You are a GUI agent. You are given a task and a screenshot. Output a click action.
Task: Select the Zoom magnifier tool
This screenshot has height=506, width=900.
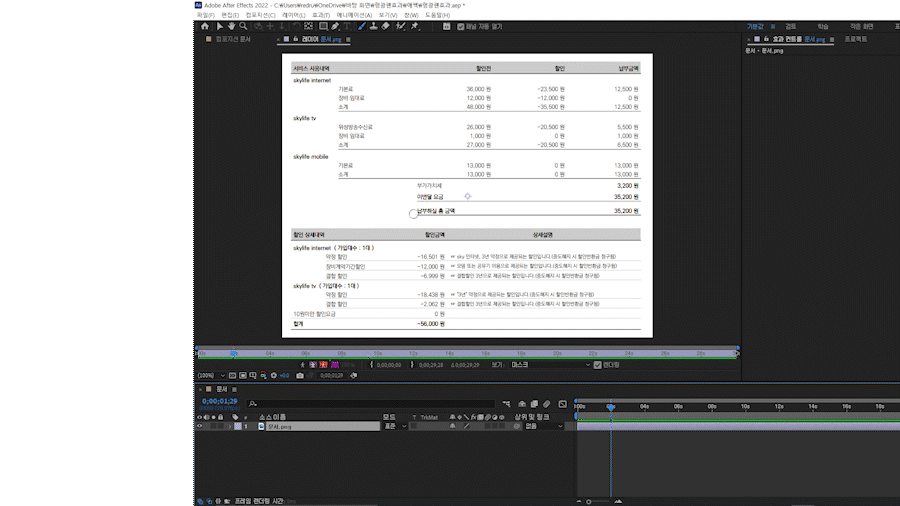(x=243, y=26)
